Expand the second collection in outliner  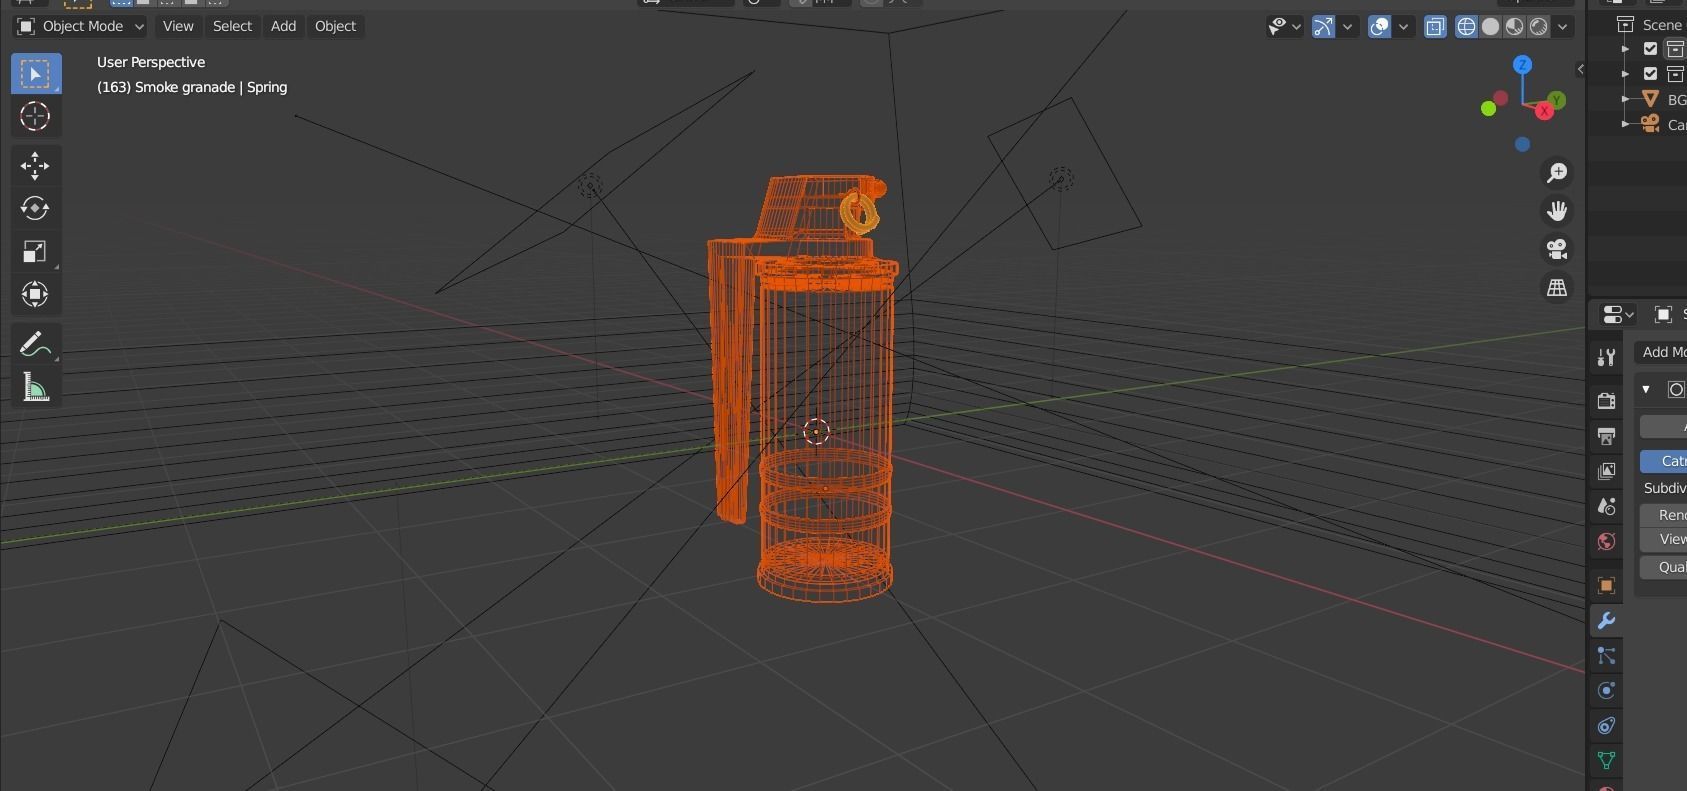click(x=1625, y=73)
